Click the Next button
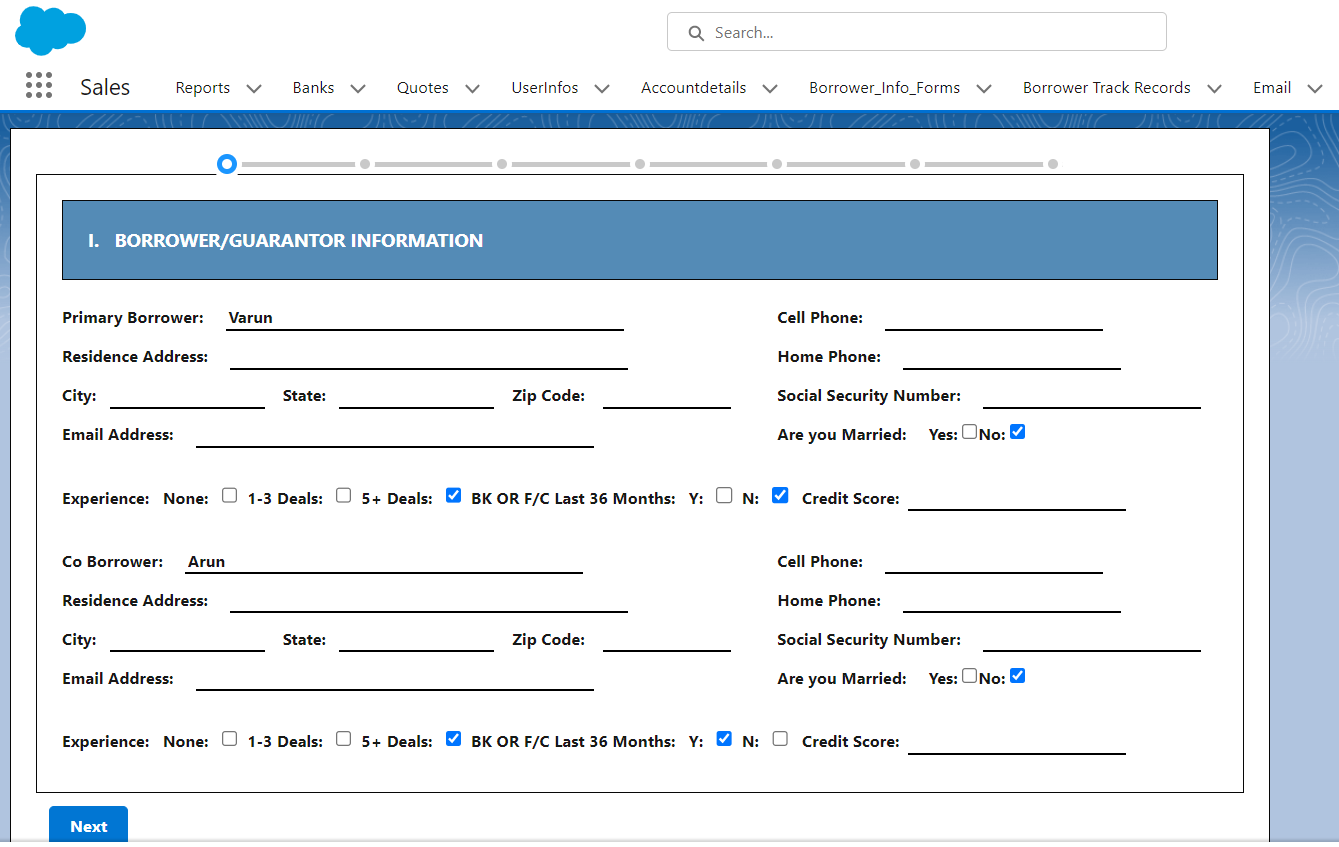 [x=88, y=826]
